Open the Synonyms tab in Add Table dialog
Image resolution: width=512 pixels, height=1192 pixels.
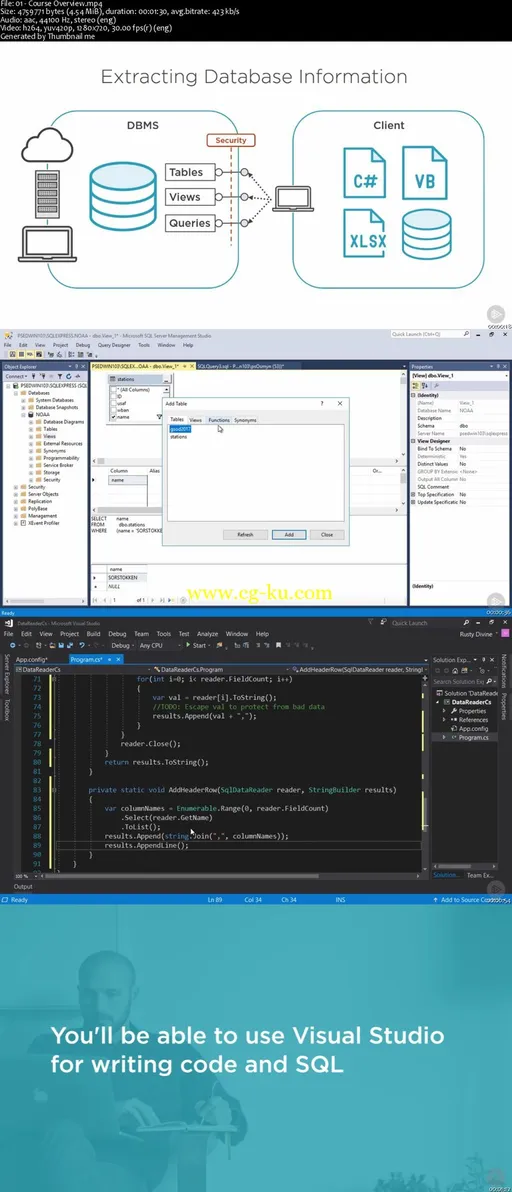(x=245, y=420)
